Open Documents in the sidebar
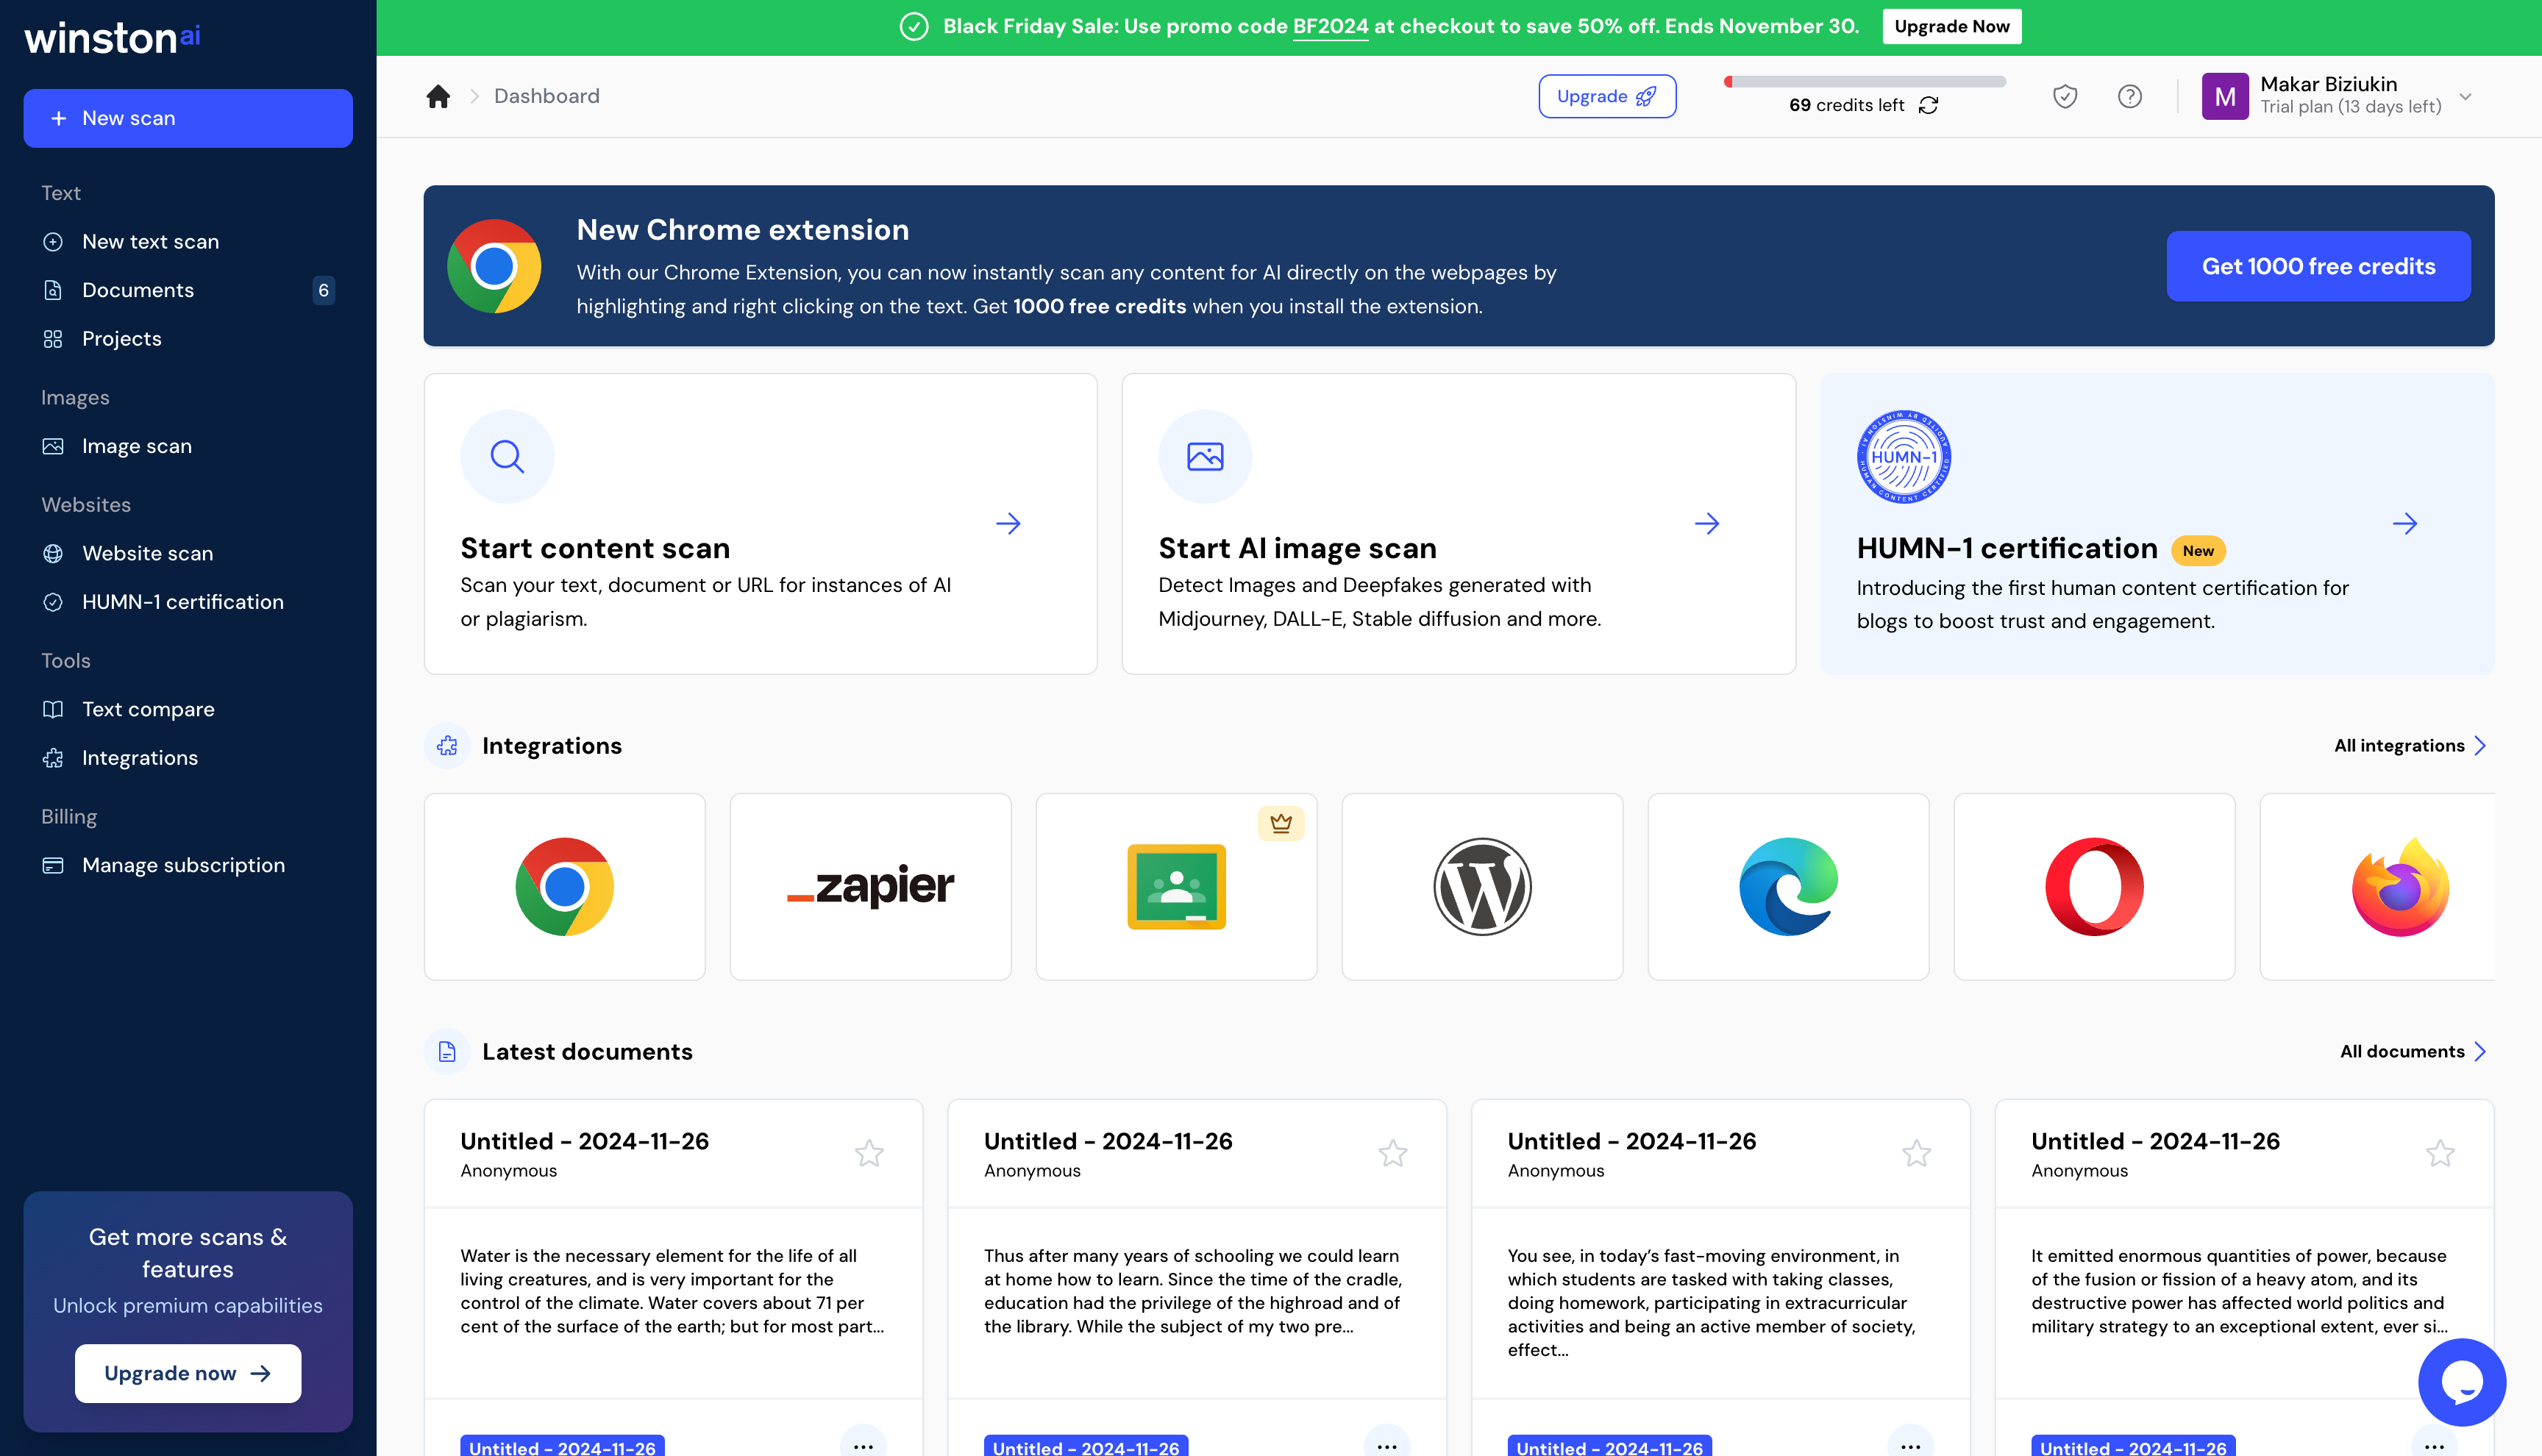 (x=188, y=290)
